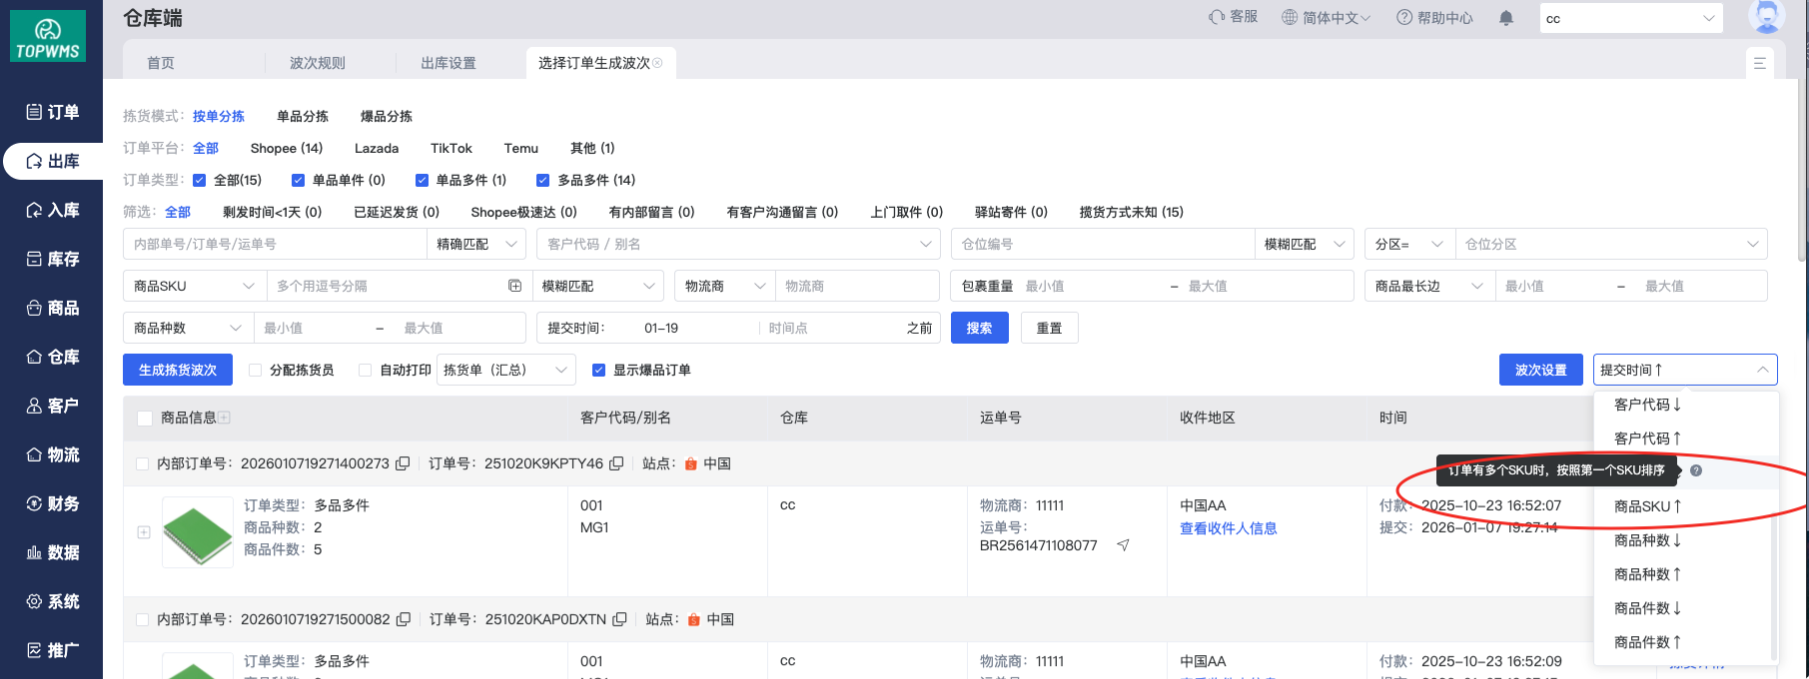1809x679 pixels.
Task: Click 生成拣货波次 button
Action: pyautogui.click(x=178, y=370)
